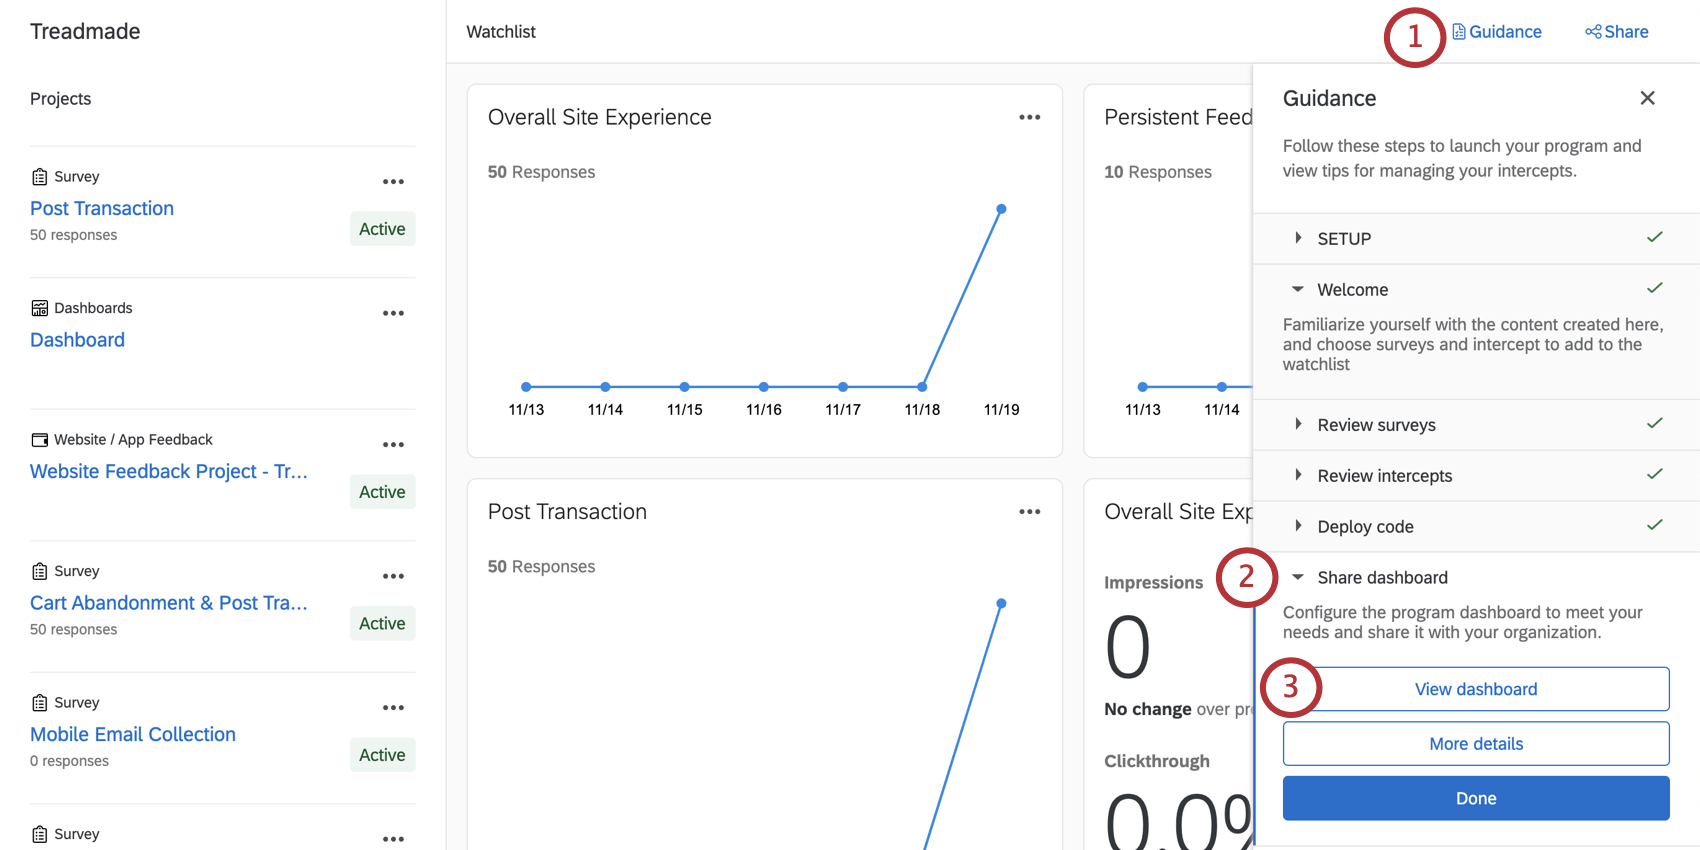
Task: Open three-dot menu on Post Transaction chart card
Action: [x=1029, y=512]
